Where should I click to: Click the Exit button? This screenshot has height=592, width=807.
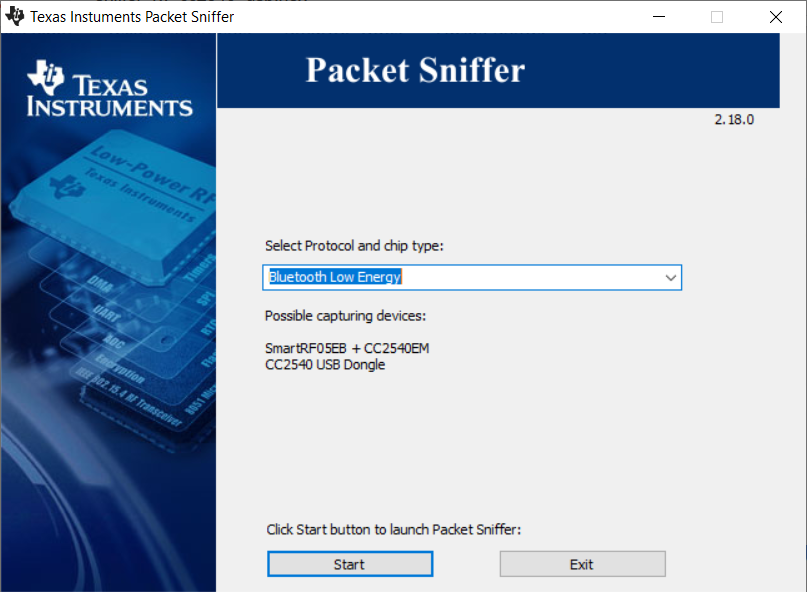(582, 564)
